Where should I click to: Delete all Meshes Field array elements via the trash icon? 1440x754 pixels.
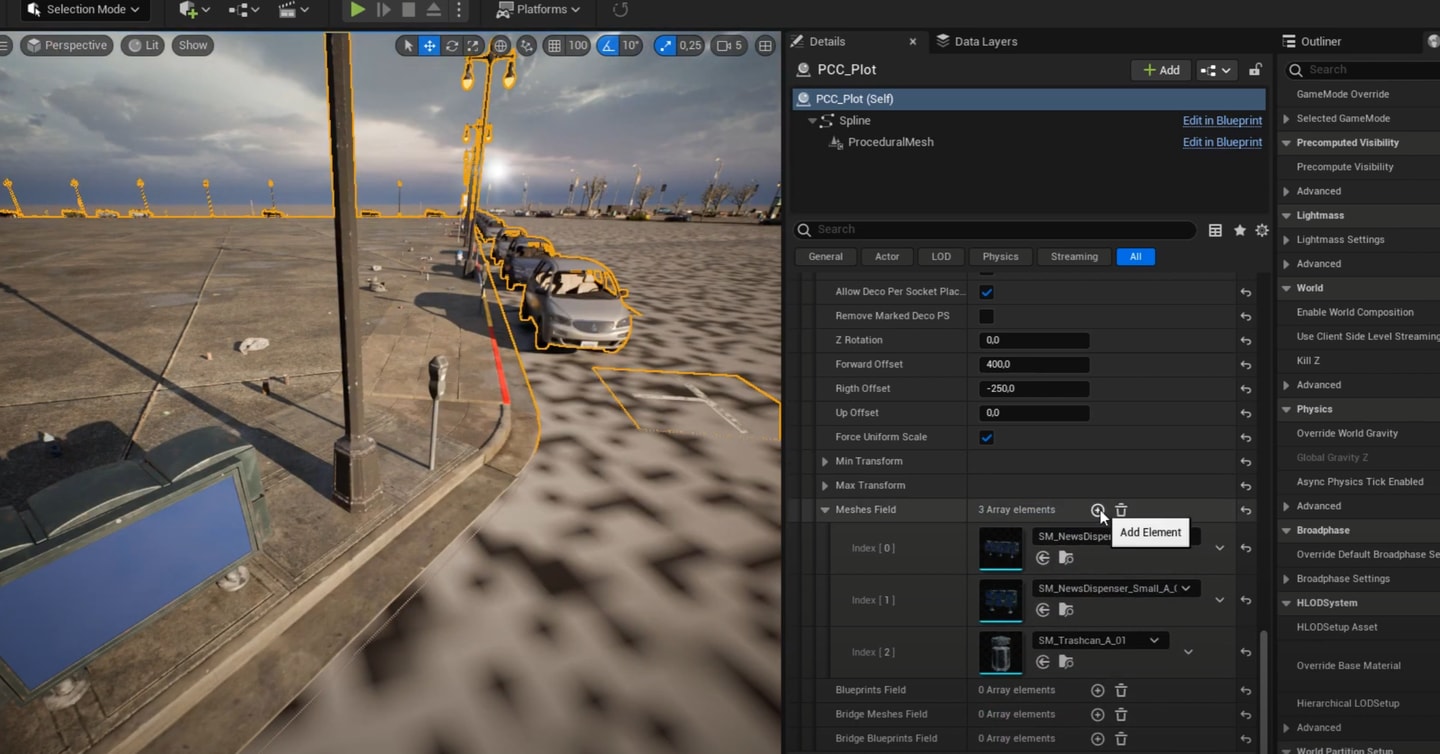[1121, 510]
